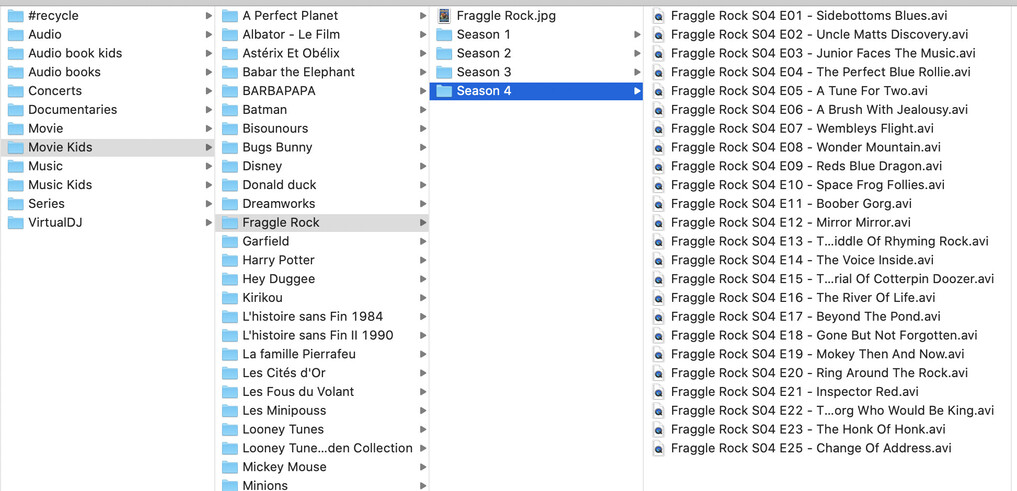
Task: Click the Mickey Mouse folder icon
Action: [x=230, y=467]
